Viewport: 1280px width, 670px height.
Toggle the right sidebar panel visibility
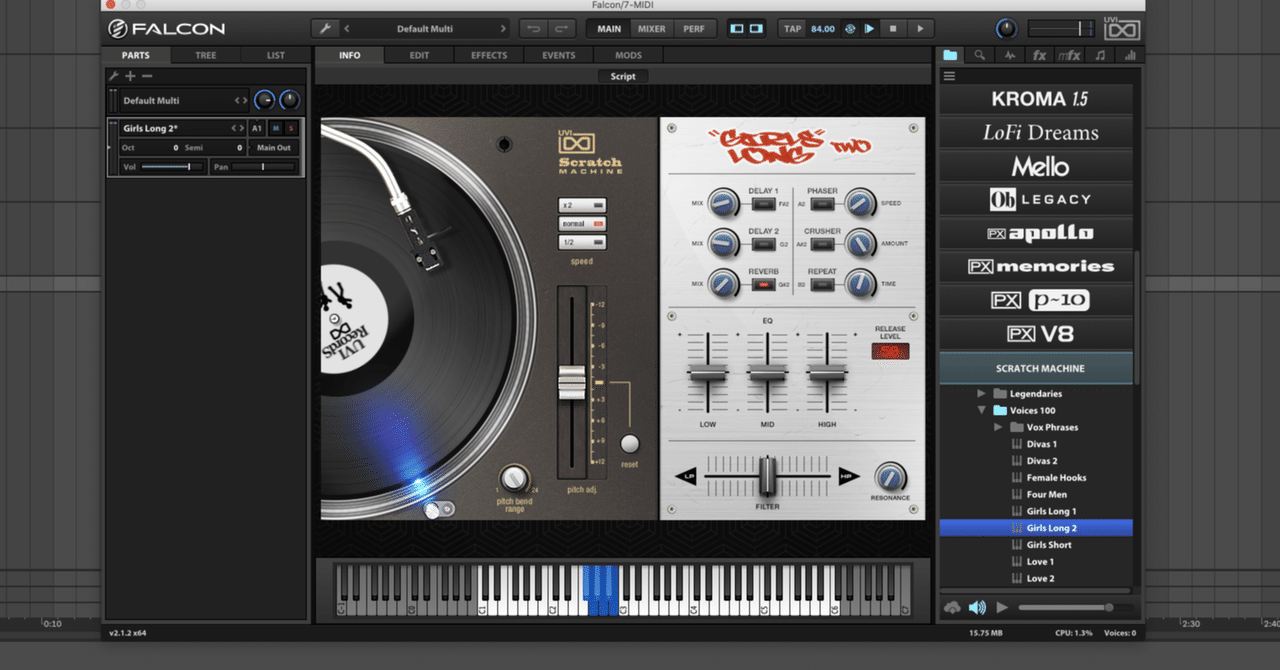point(757,29)
